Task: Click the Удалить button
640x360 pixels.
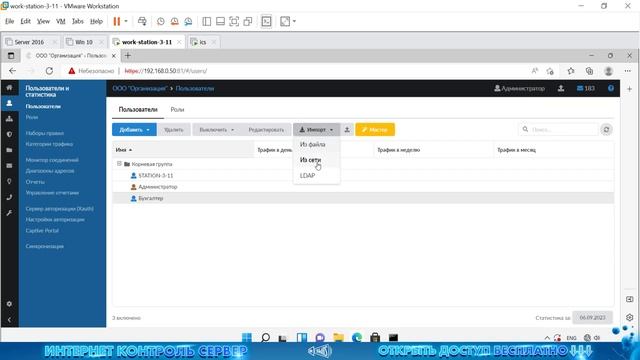Action: click(173, 129)
